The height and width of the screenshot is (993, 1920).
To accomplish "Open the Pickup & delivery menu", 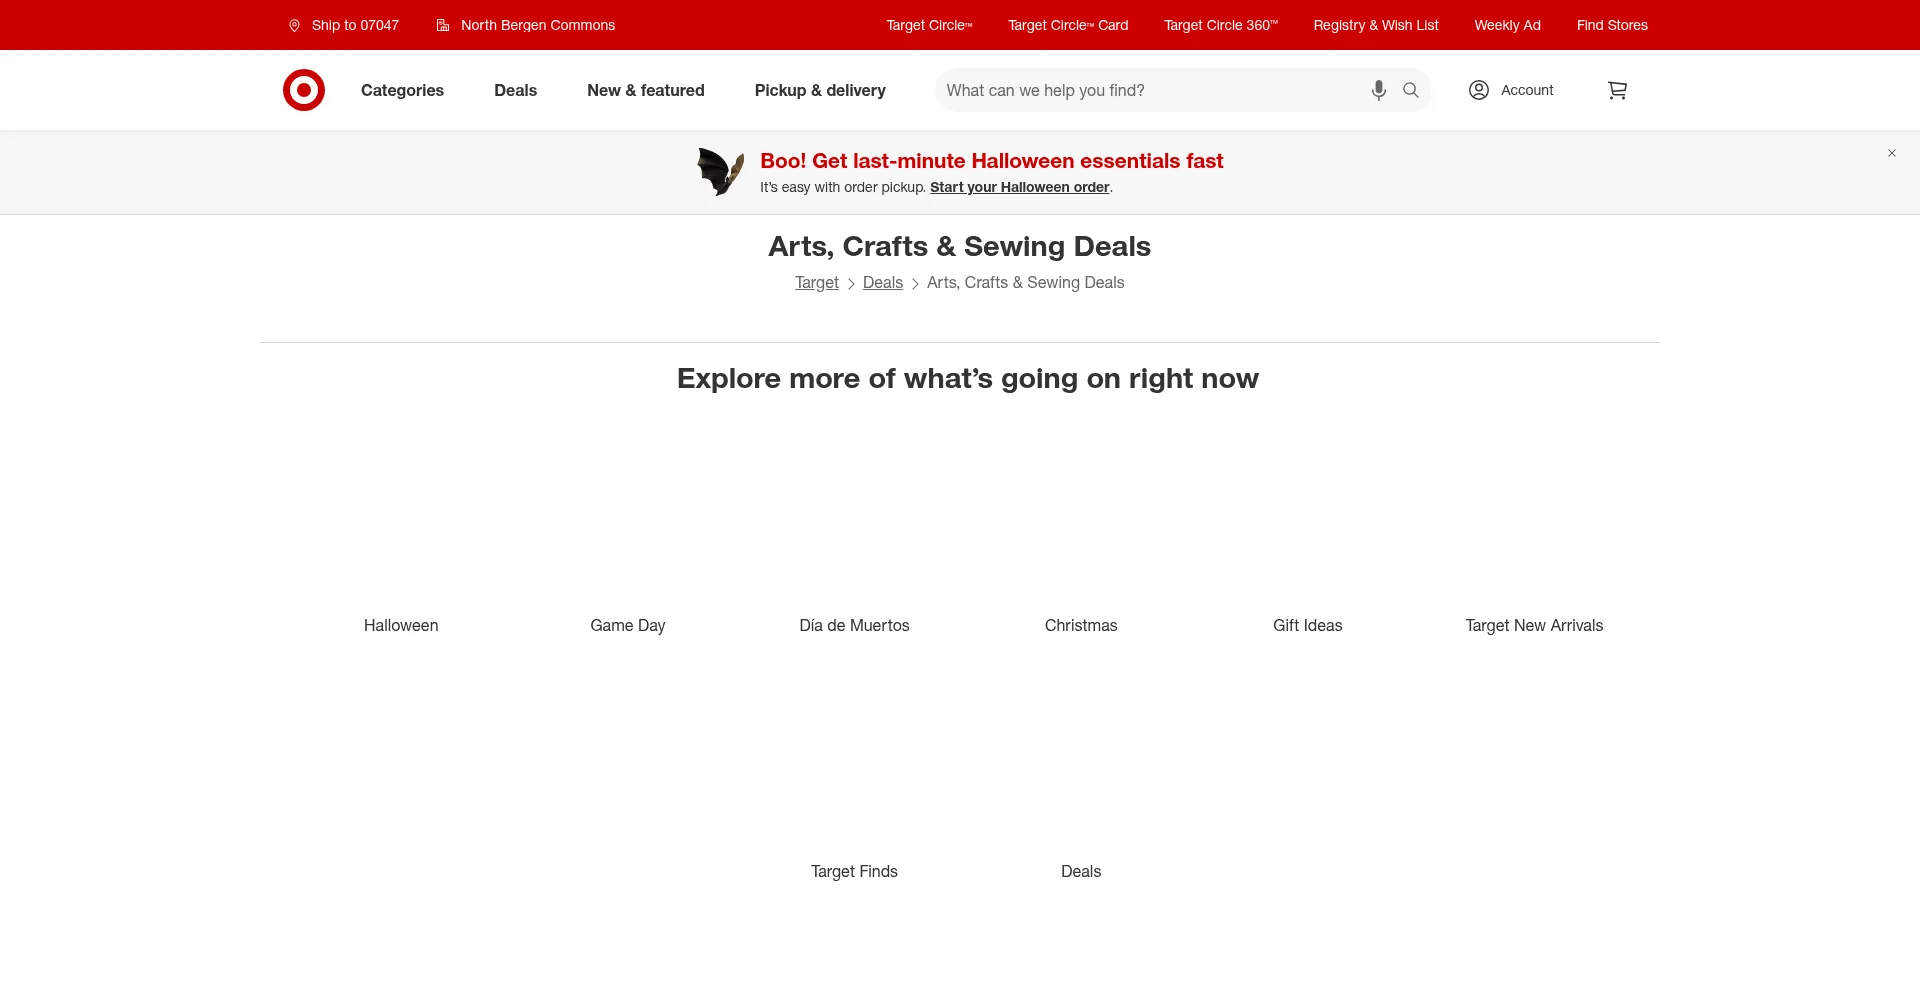I will tap(820, 90).
